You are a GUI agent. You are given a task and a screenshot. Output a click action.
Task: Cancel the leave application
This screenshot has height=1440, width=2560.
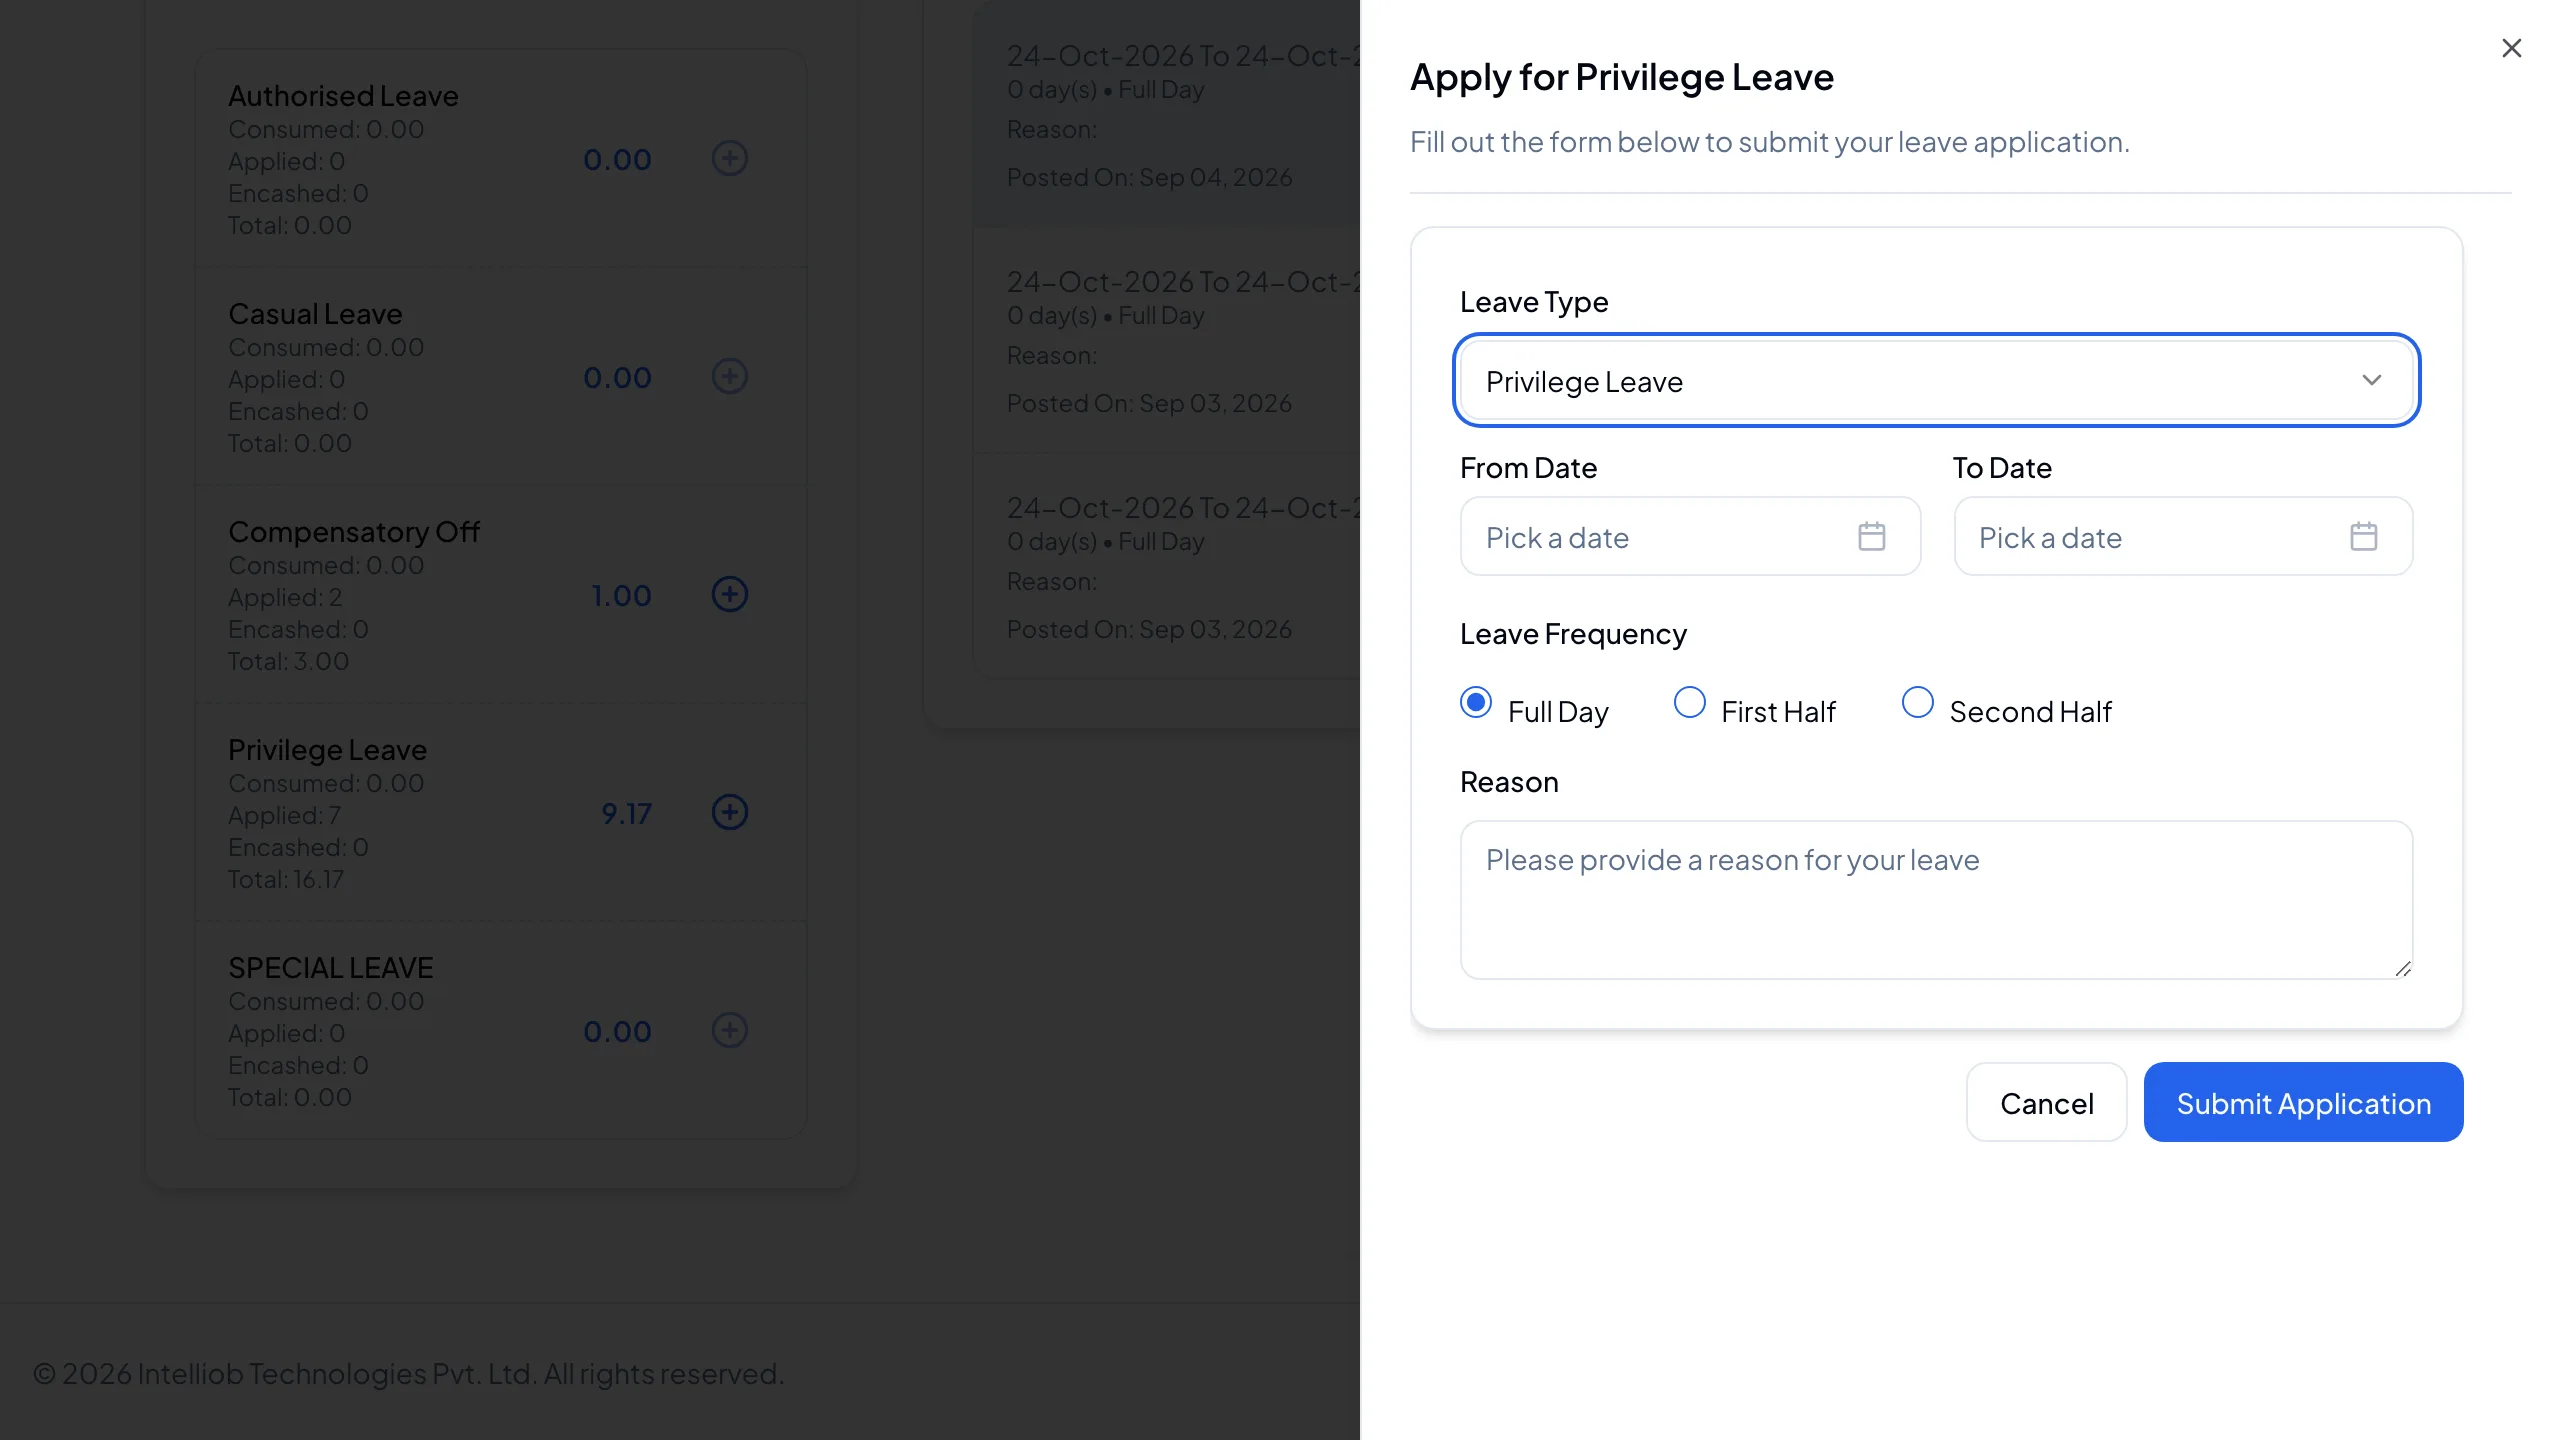pyautogui.click(x=2046, y=1102)
